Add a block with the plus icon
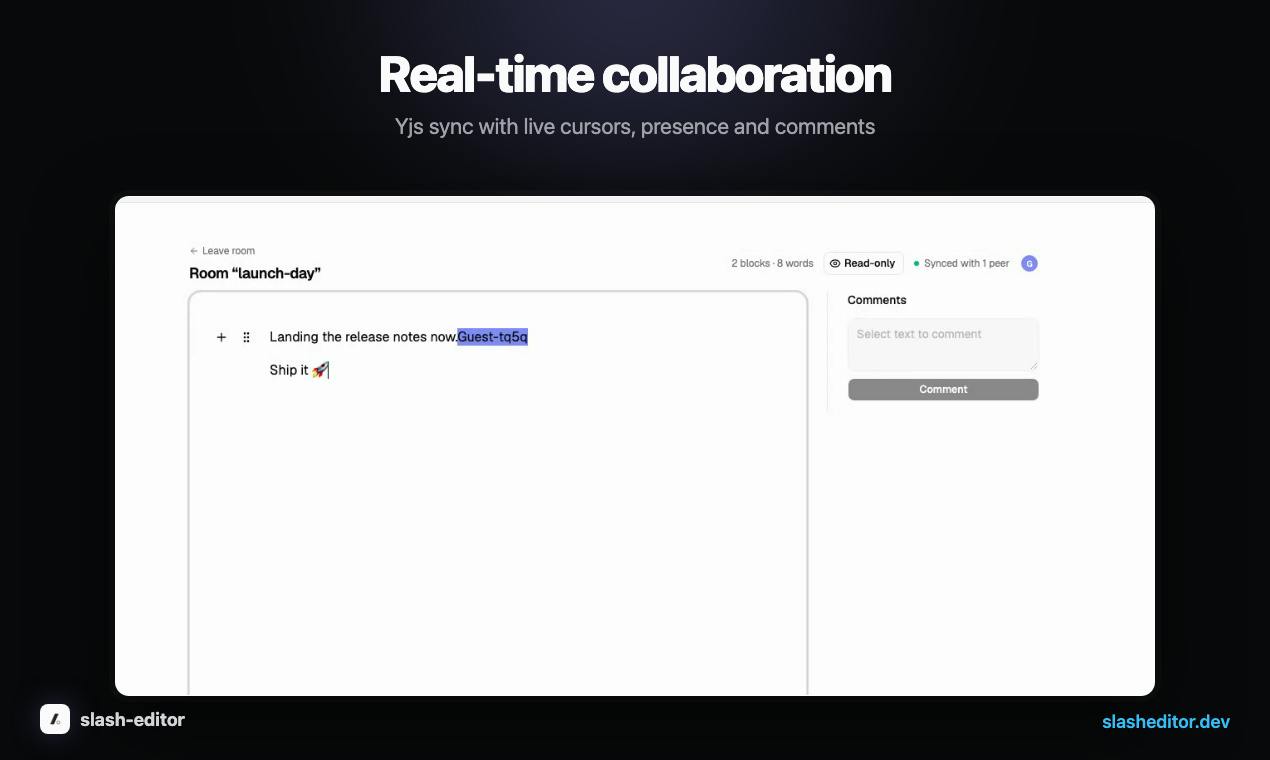 [221, 337]
